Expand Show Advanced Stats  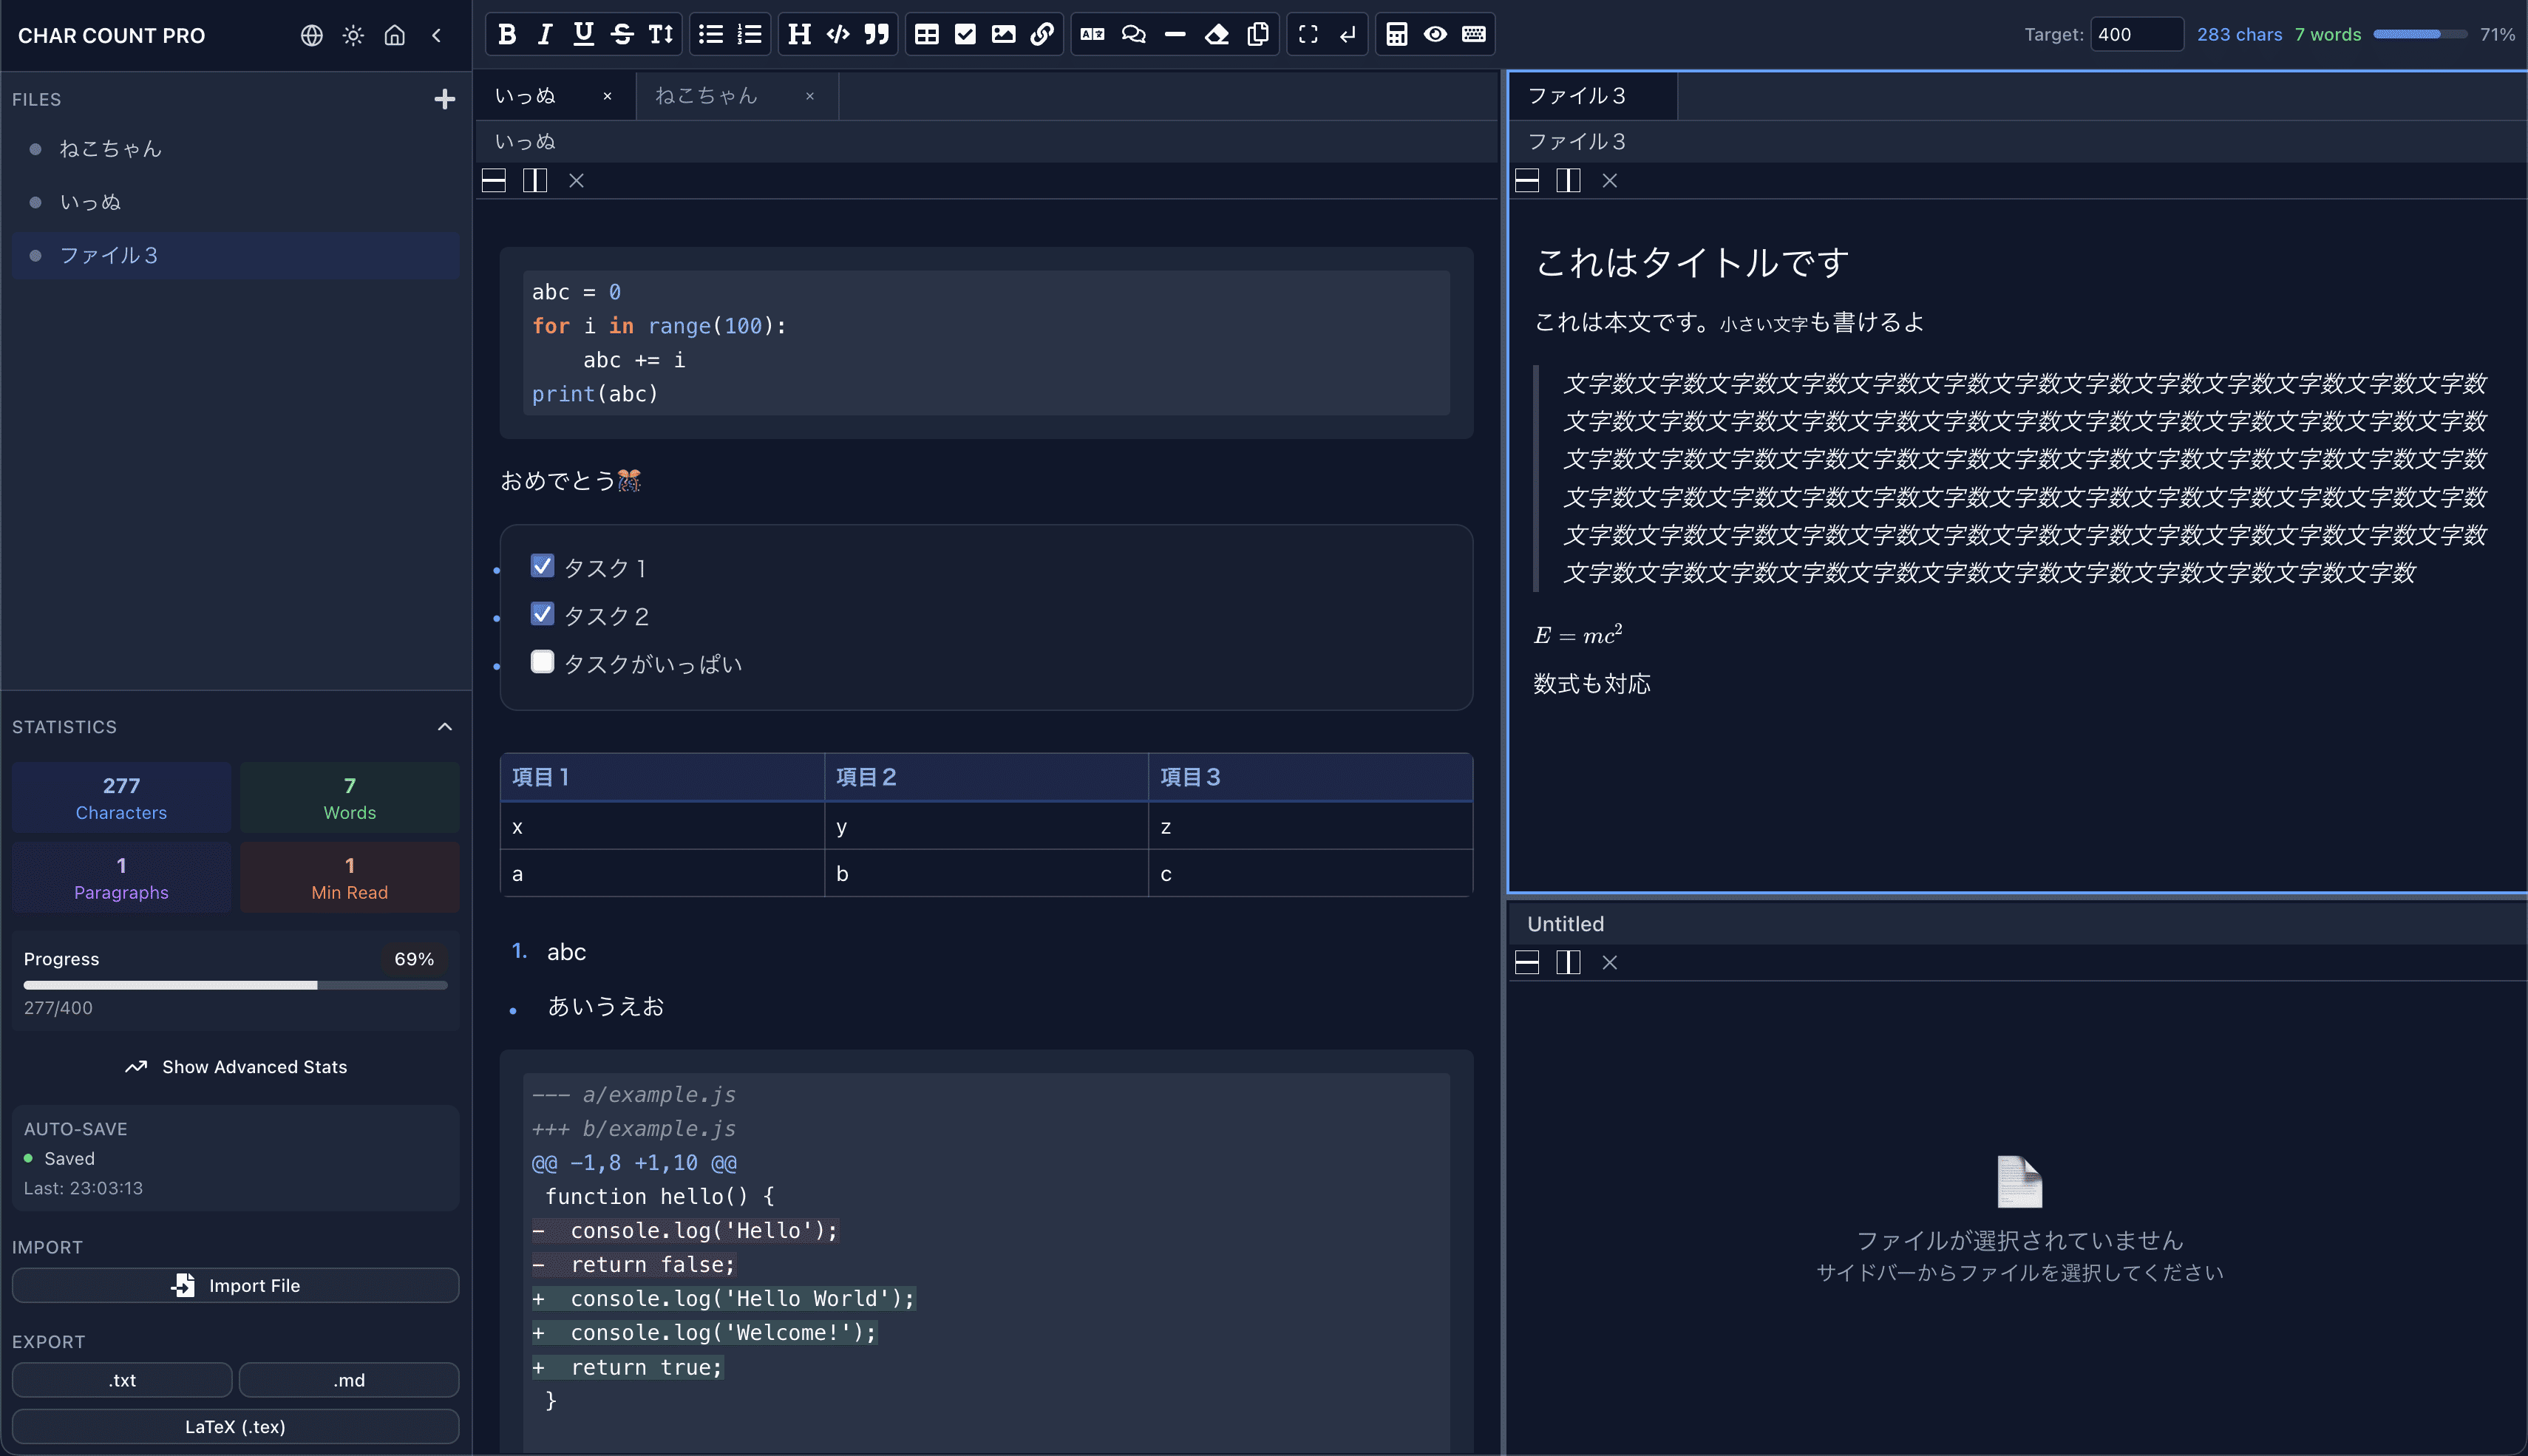pyautogui.click(x=236, y=1067)
